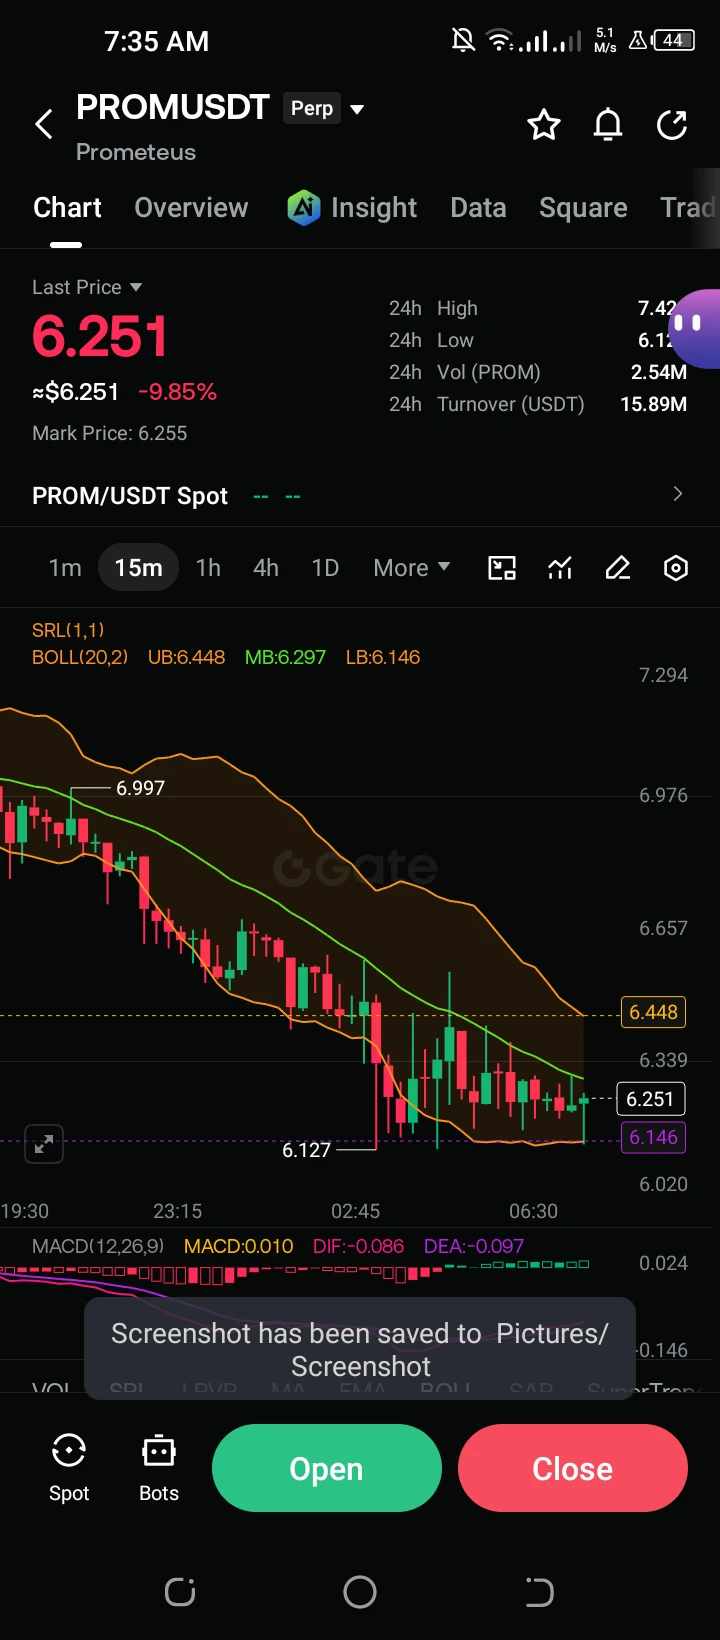Switch to the Overview tab
The width and height of the screenshot is (720, 1640).
coord(191,207)
